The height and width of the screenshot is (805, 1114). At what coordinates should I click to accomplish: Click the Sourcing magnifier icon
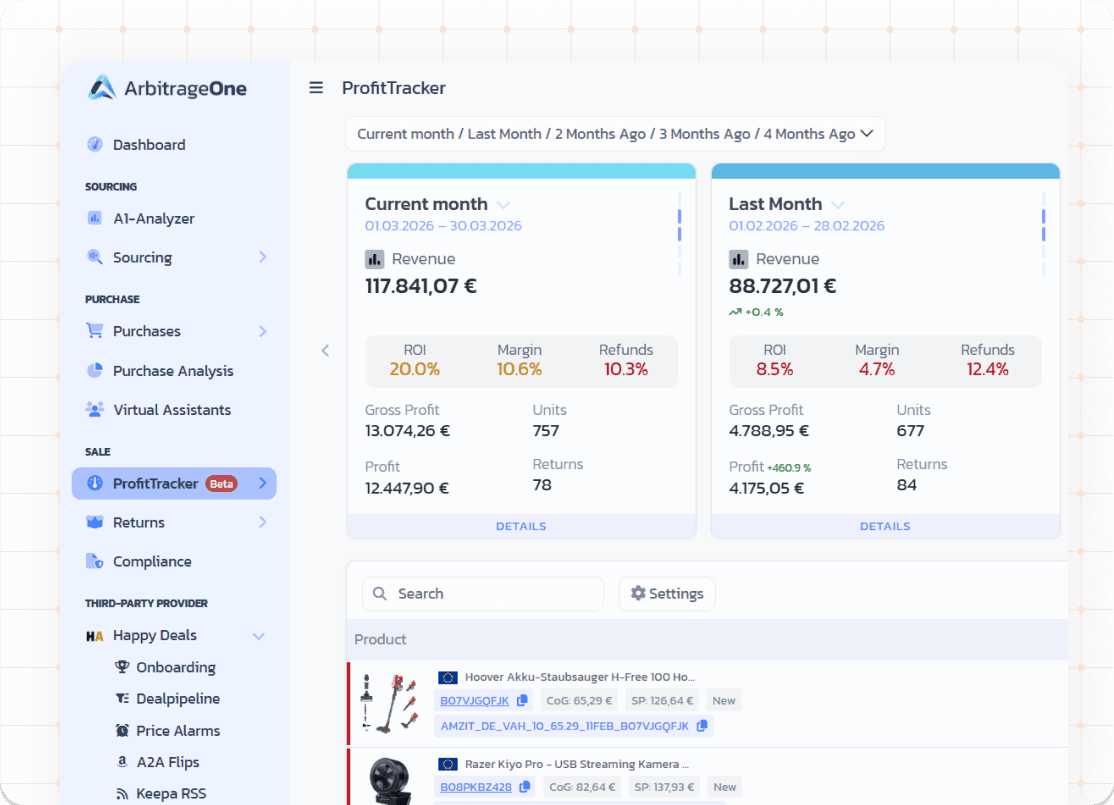tap(94, 256)
